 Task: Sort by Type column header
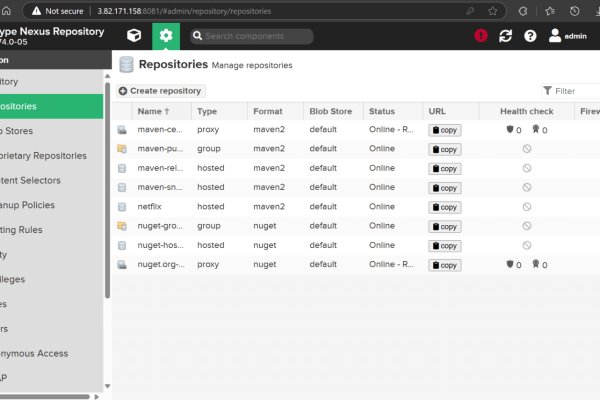click(x=219, y=111)
